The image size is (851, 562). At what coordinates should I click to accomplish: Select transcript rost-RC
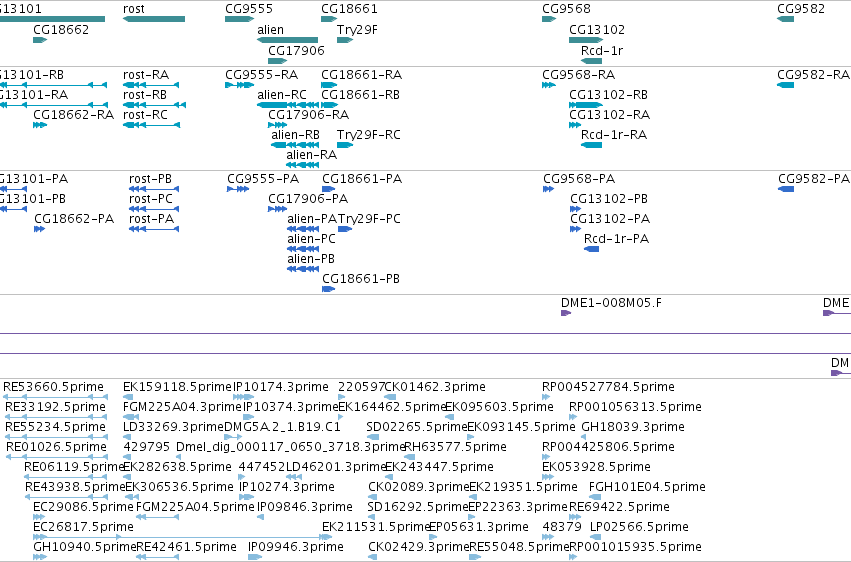click(145, 115)
